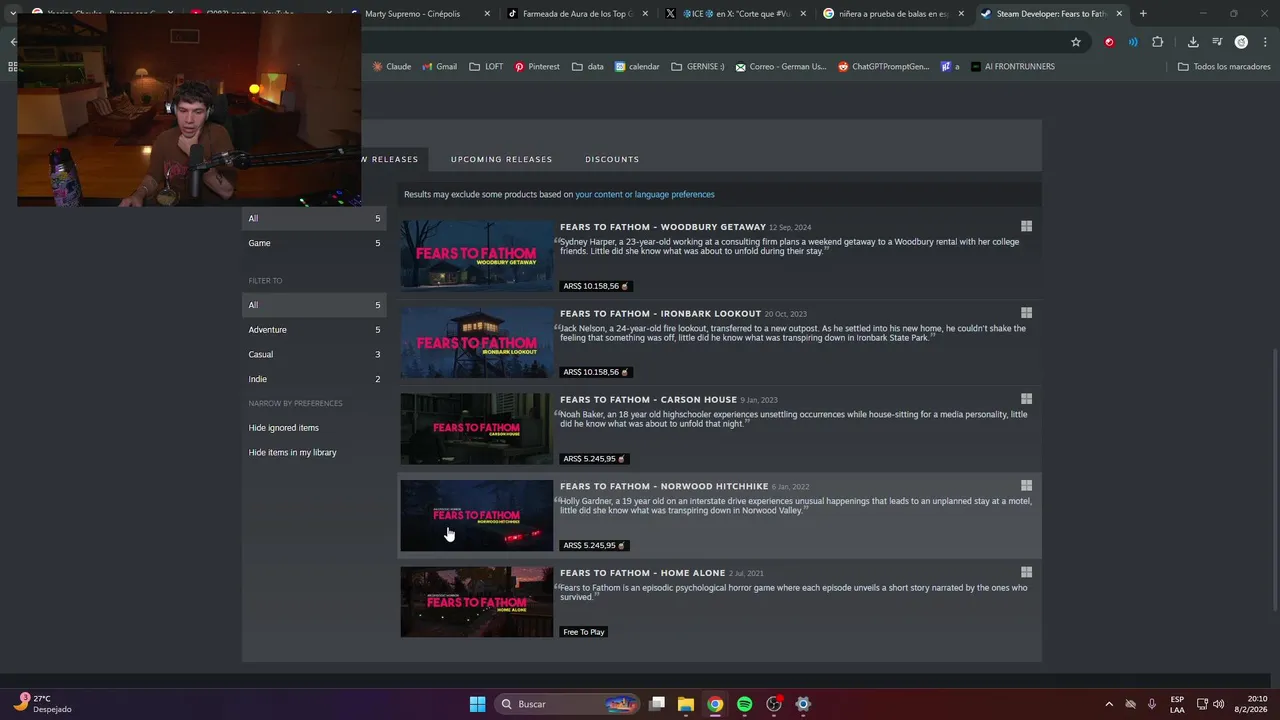The height and width of the screenshot is (720, 1280).
Task: Open Settings gear icon in taskbar
Action: pyautogui.click(x=802, y=704)
